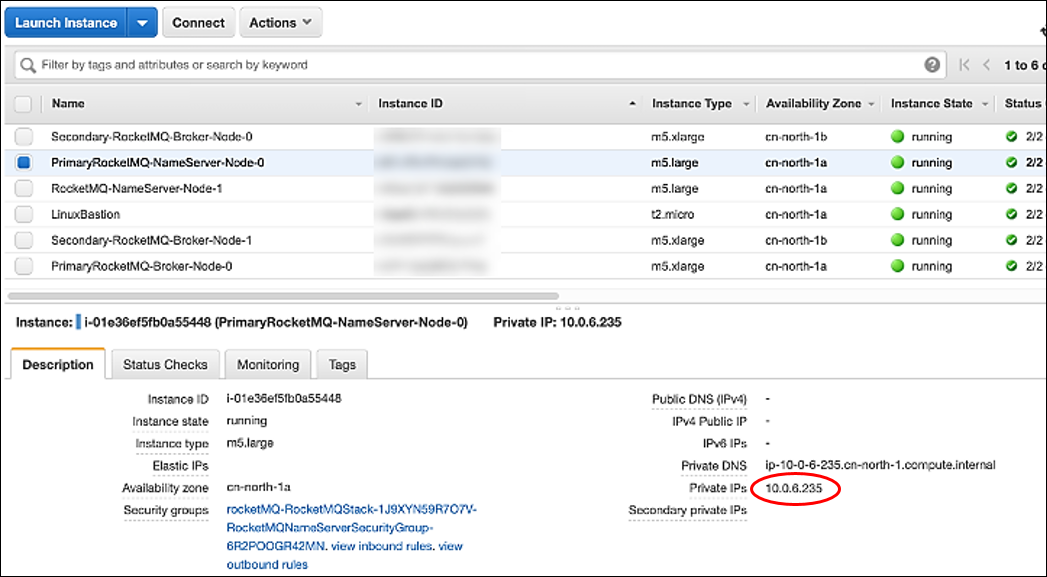Click the Instance ID column header
Viewport: 1047px width, 577px height.
[x=410, y=104]
